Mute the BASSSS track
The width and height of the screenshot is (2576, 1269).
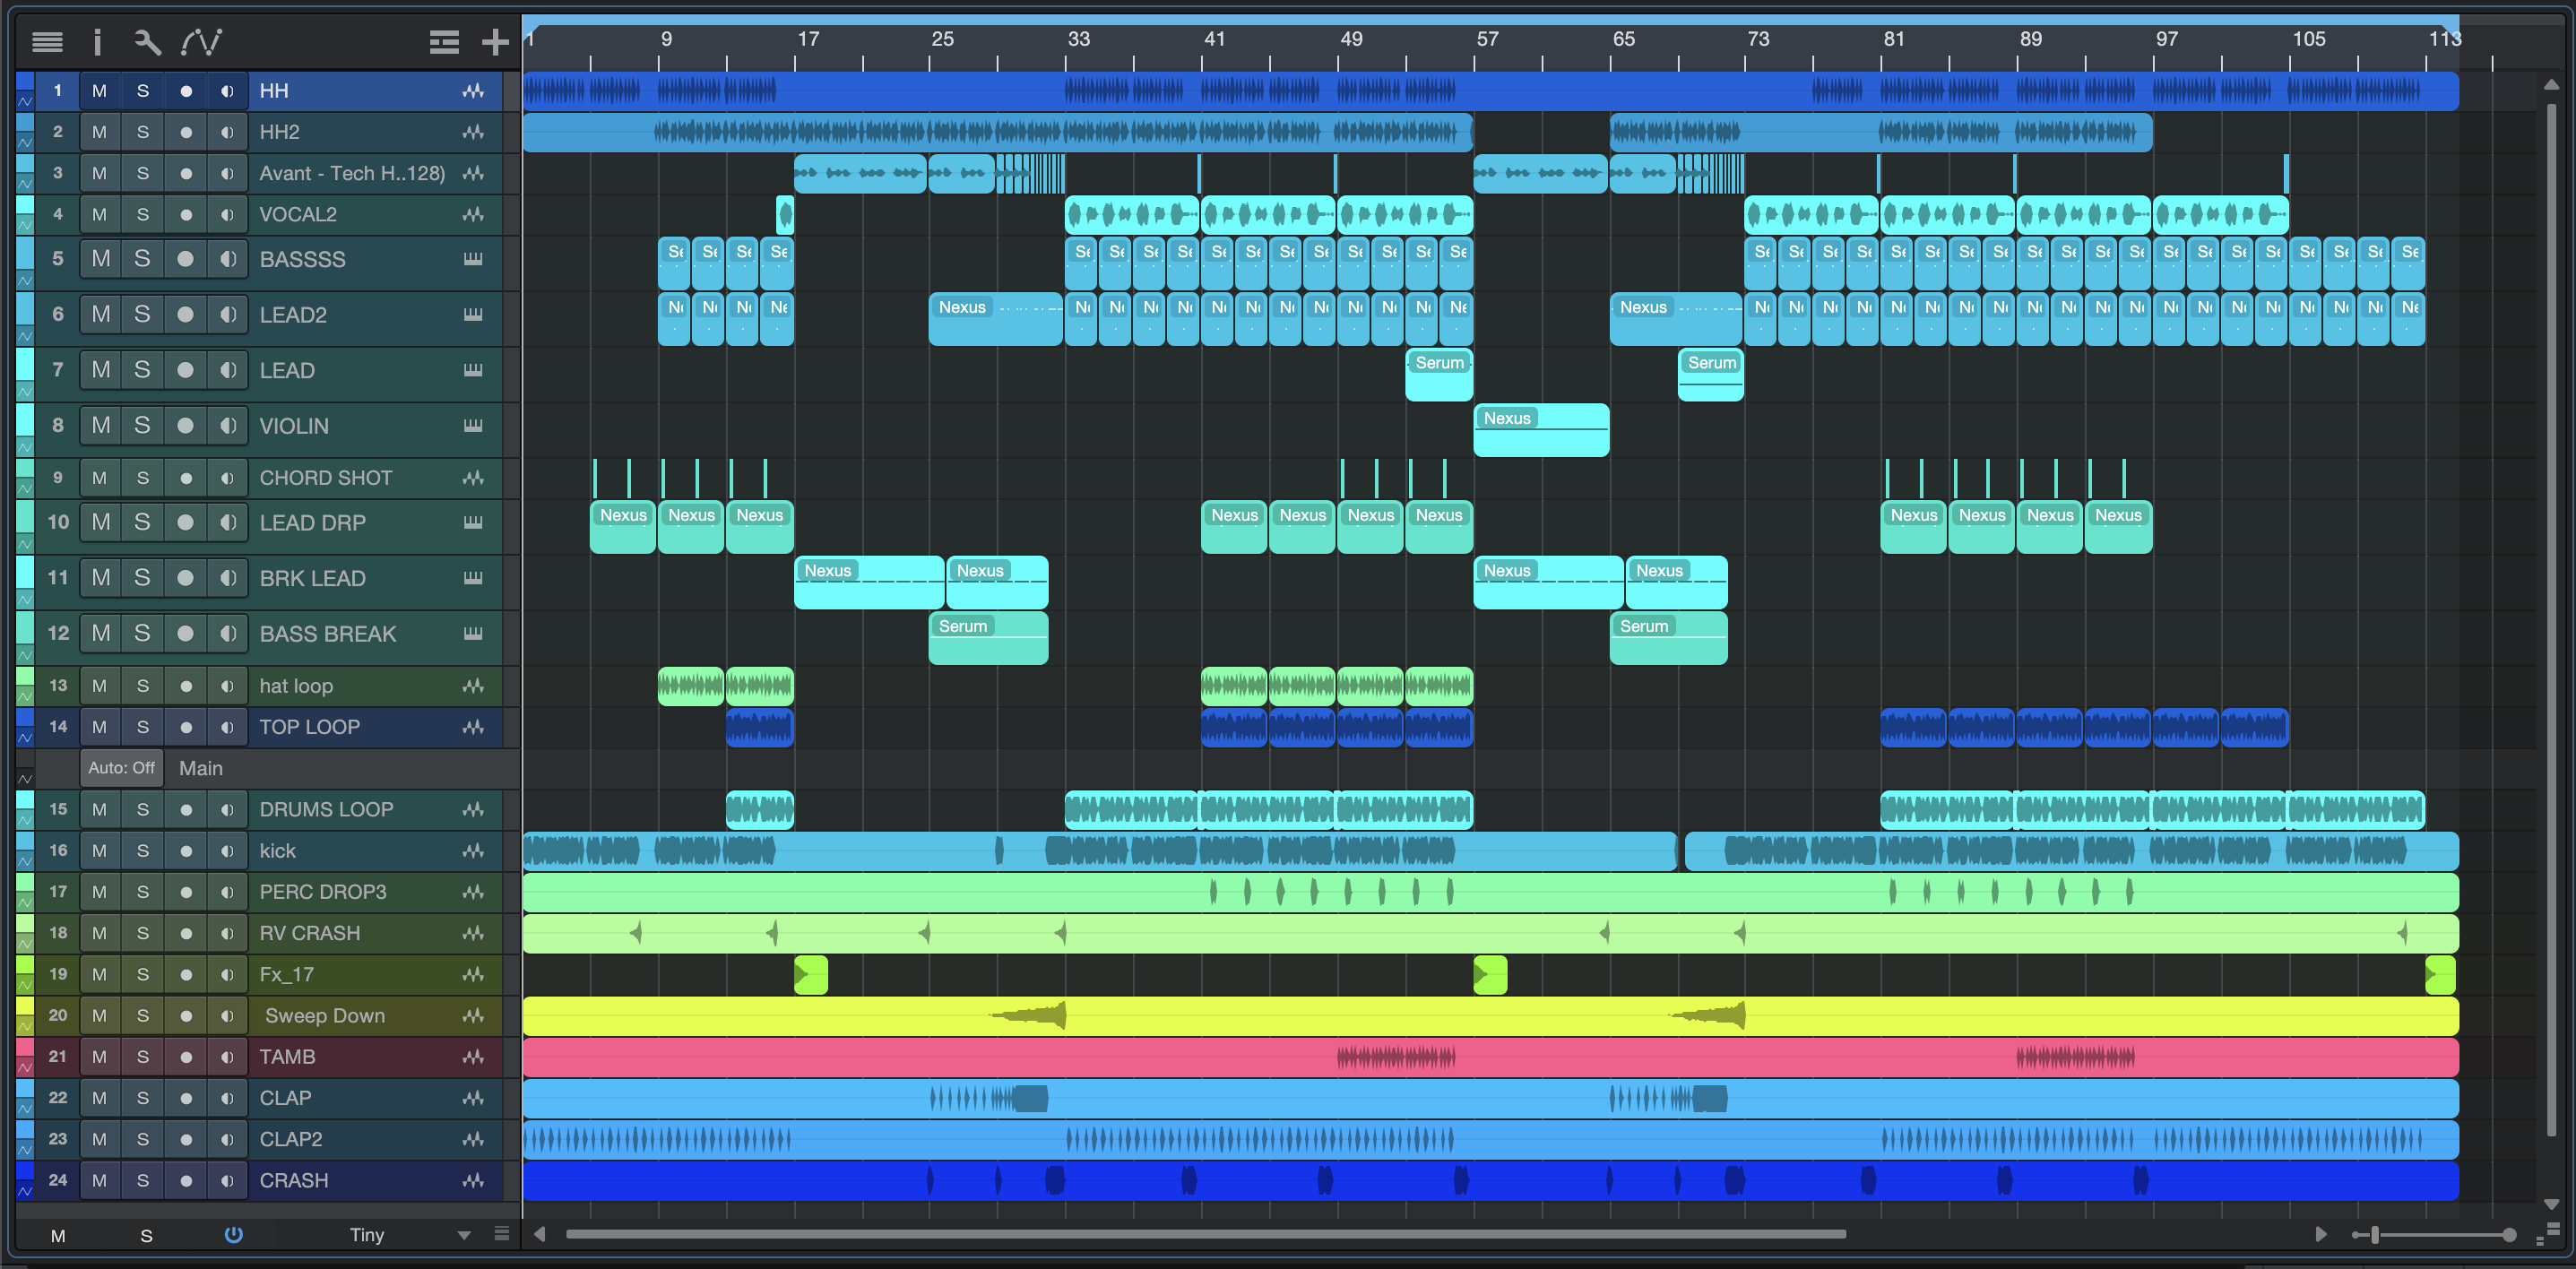coord(100,259)
